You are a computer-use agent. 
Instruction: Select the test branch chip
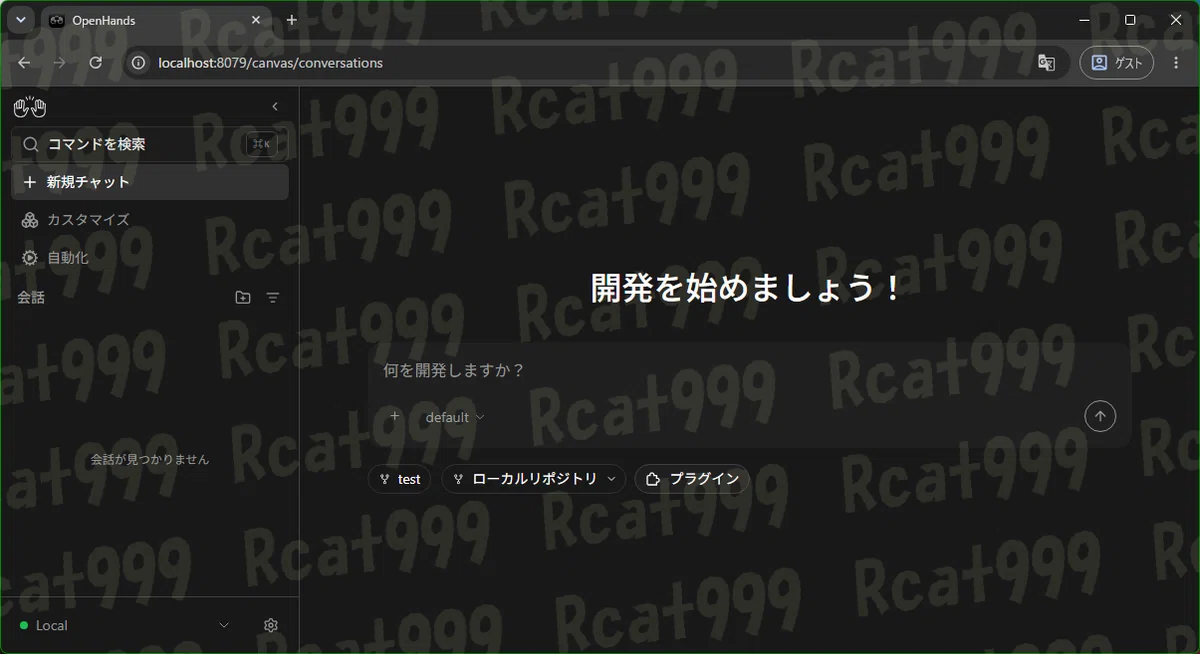pos(400,479)
